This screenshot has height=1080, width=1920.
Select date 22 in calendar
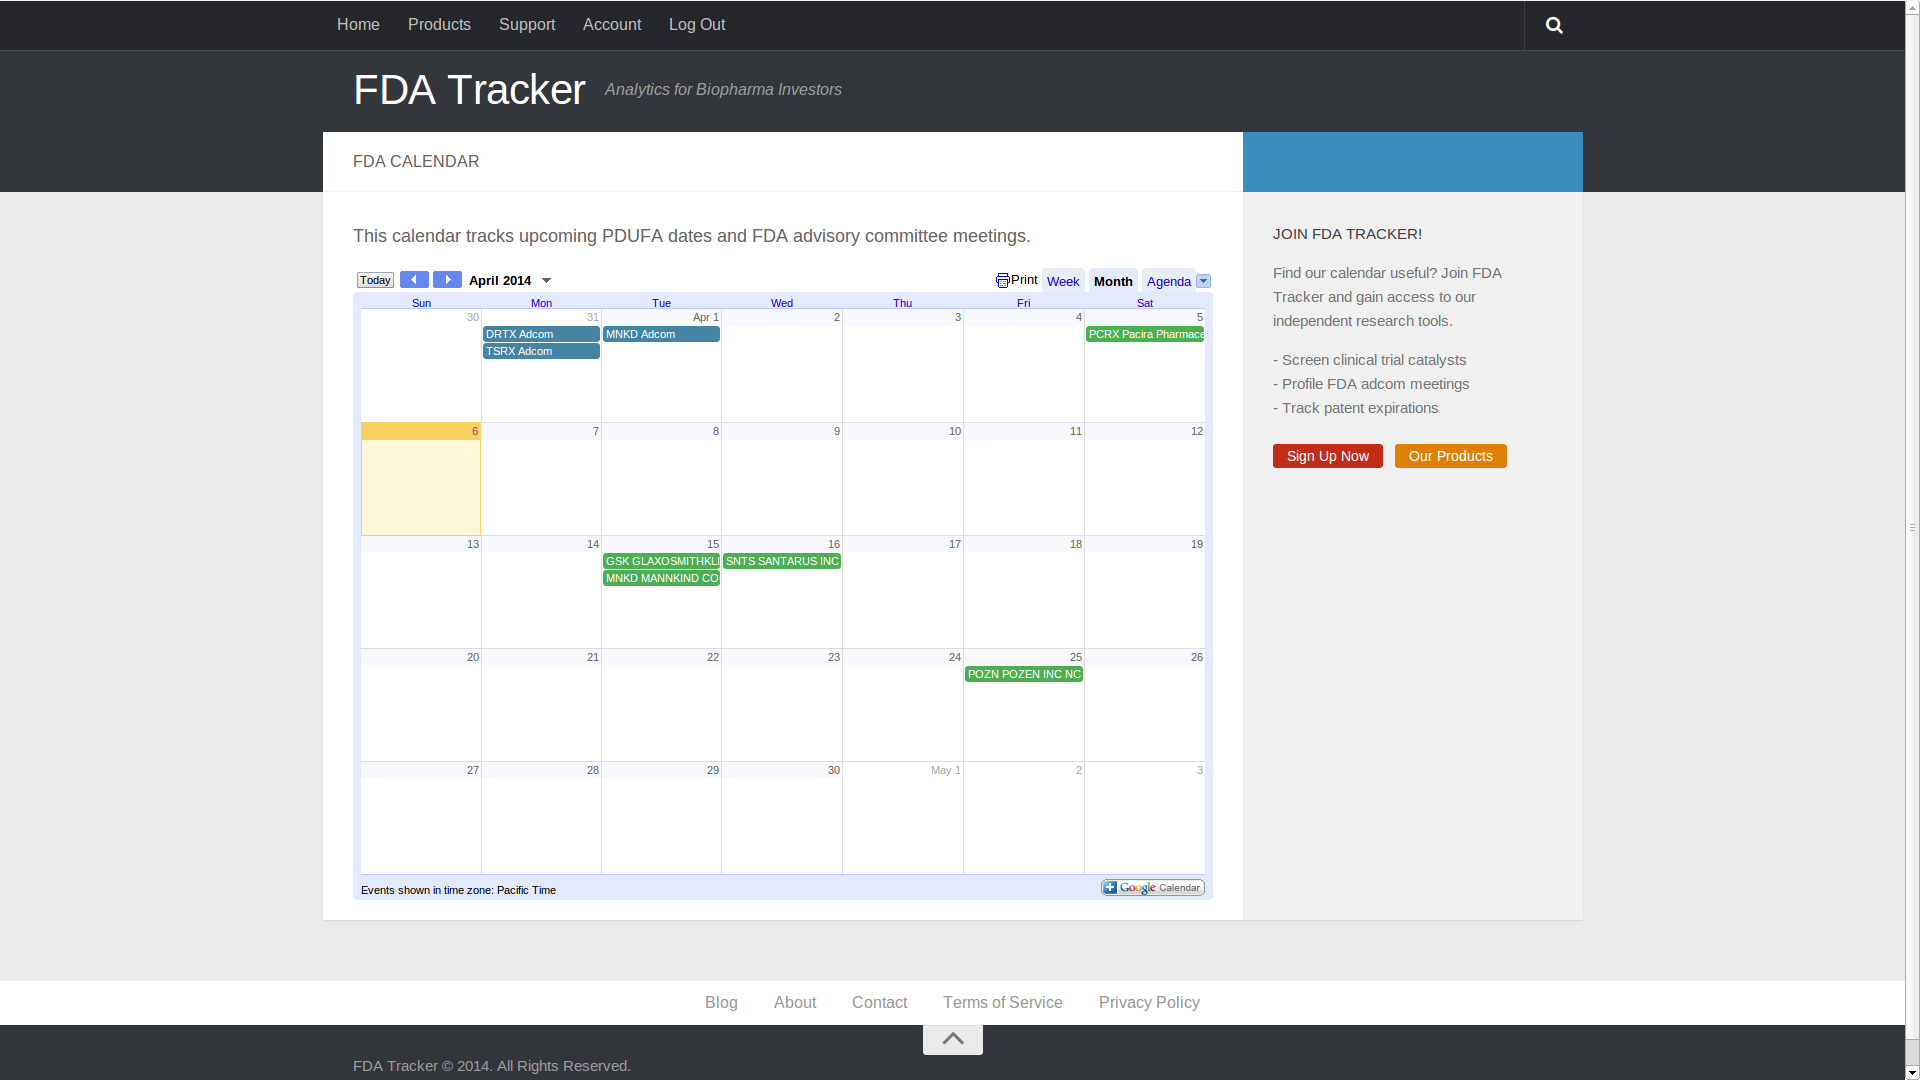tap(713, 657)
